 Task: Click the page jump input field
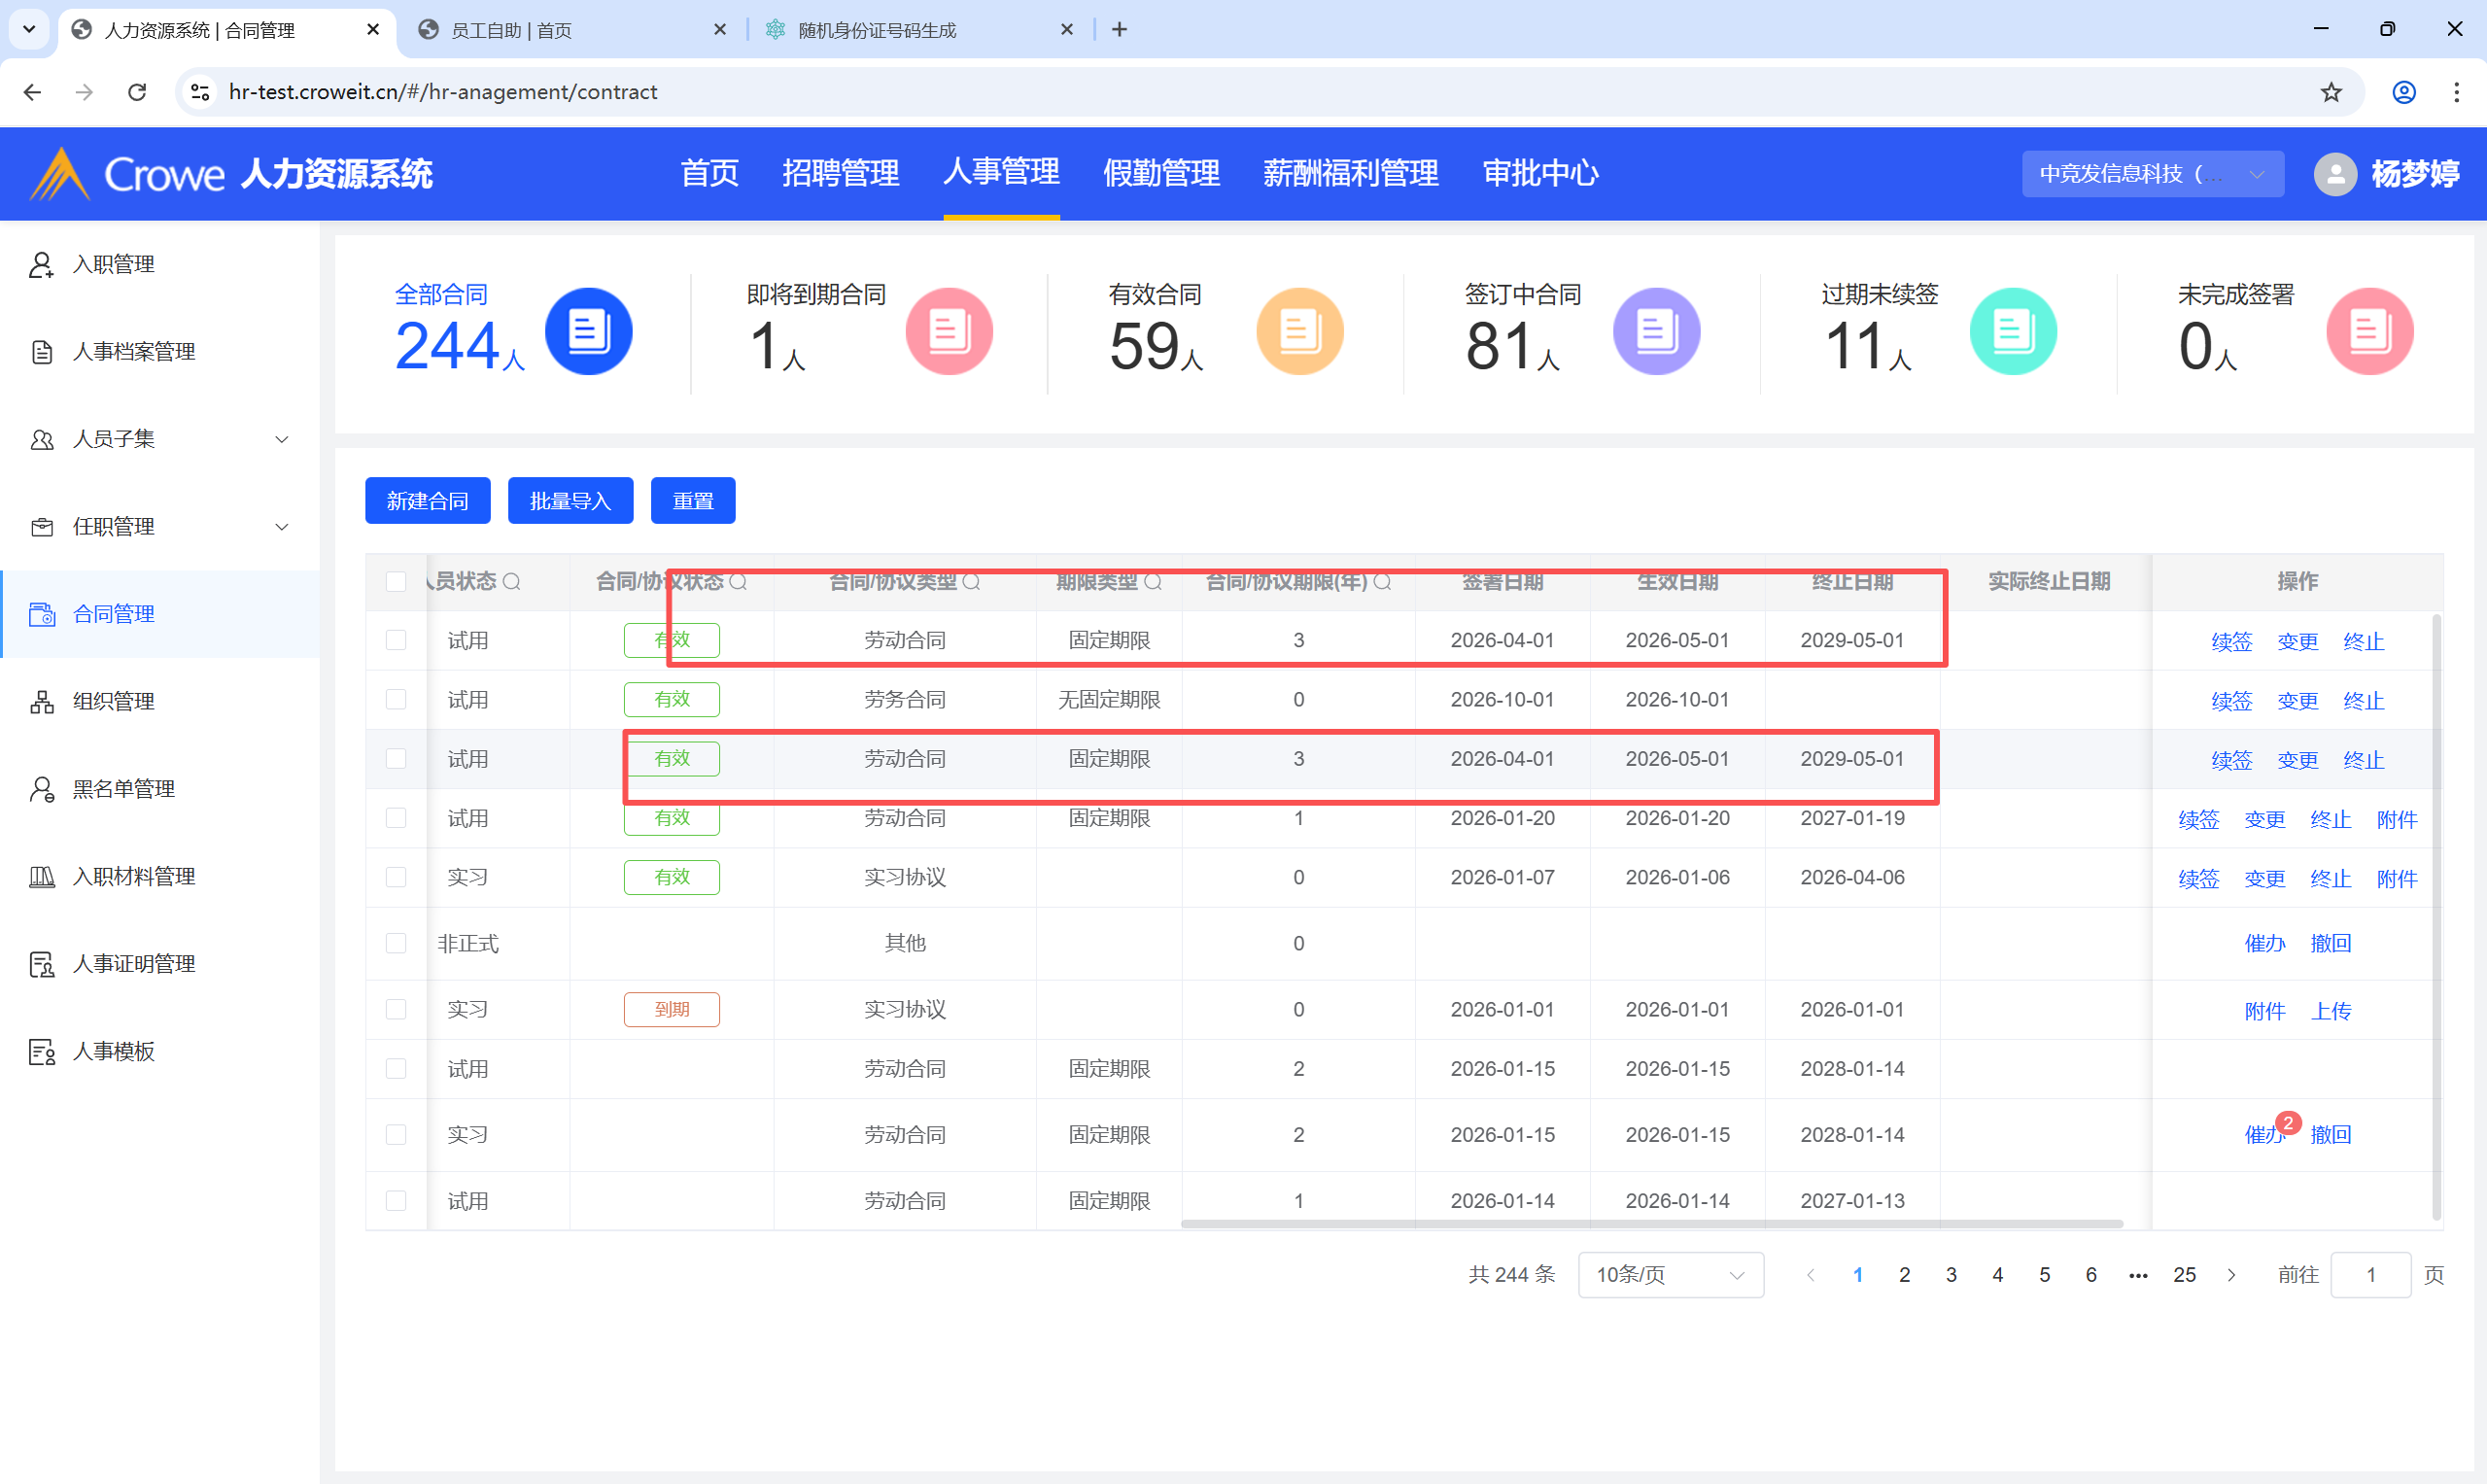pos(2369,1275)
